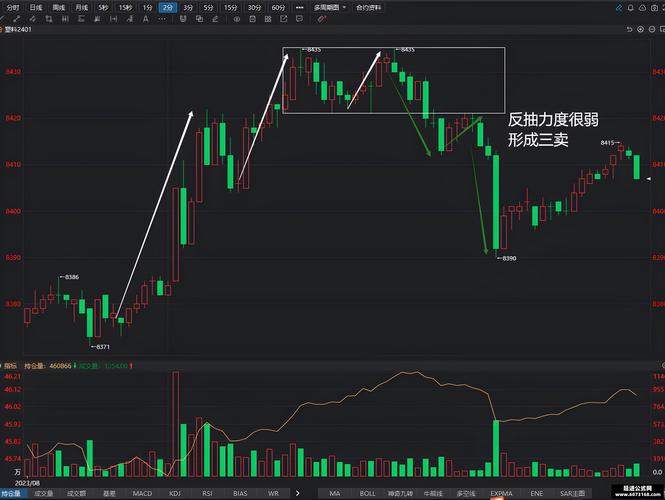This screenshot has width=665, height=500.
Task: Click the zoom out chart icon
Action: pos(652,29)
